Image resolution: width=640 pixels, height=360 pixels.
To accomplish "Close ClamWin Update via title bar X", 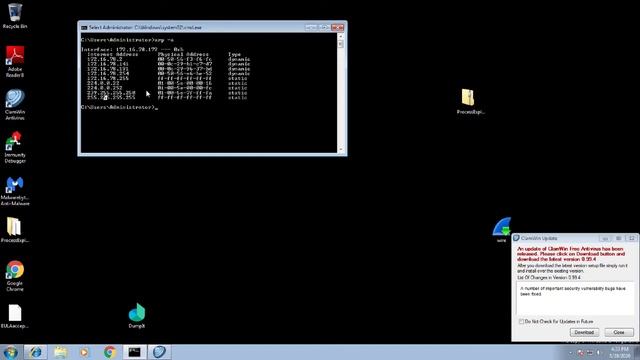I will (x=632, y=238).
